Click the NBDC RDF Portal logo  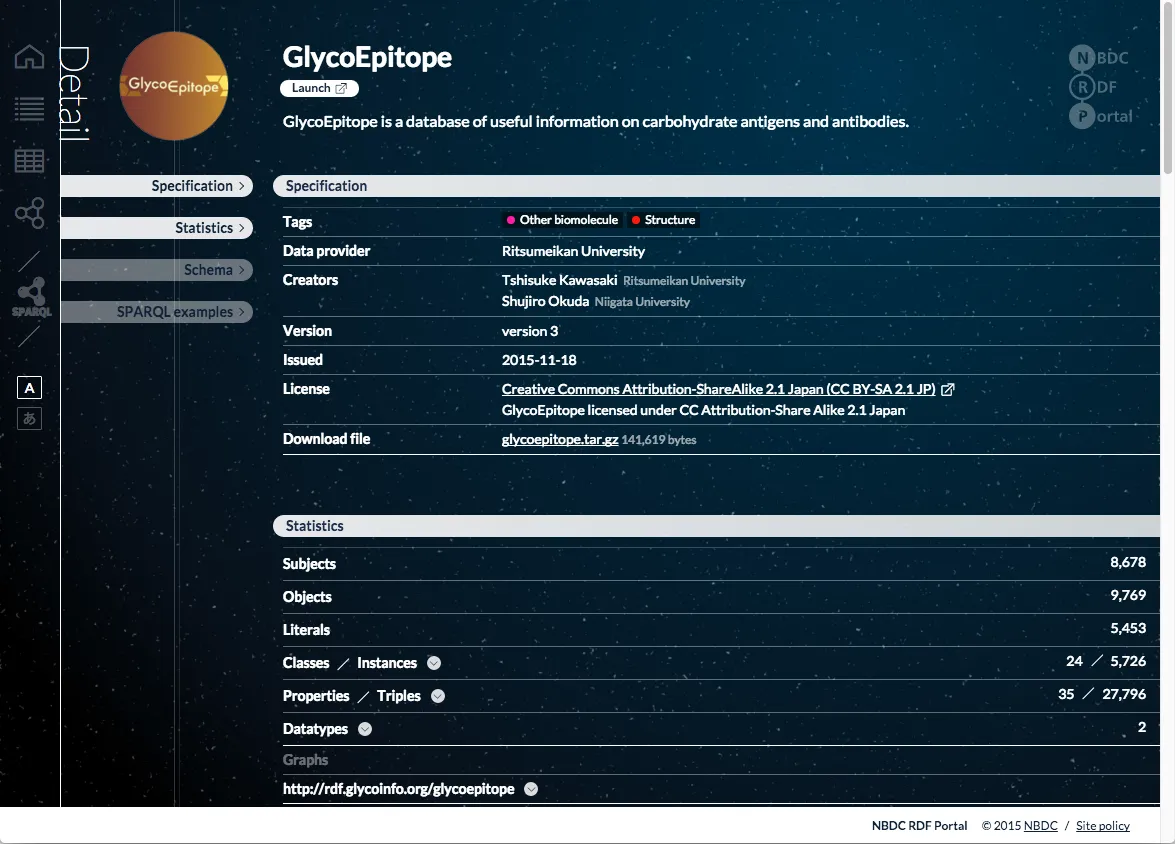click(1100, 87)
